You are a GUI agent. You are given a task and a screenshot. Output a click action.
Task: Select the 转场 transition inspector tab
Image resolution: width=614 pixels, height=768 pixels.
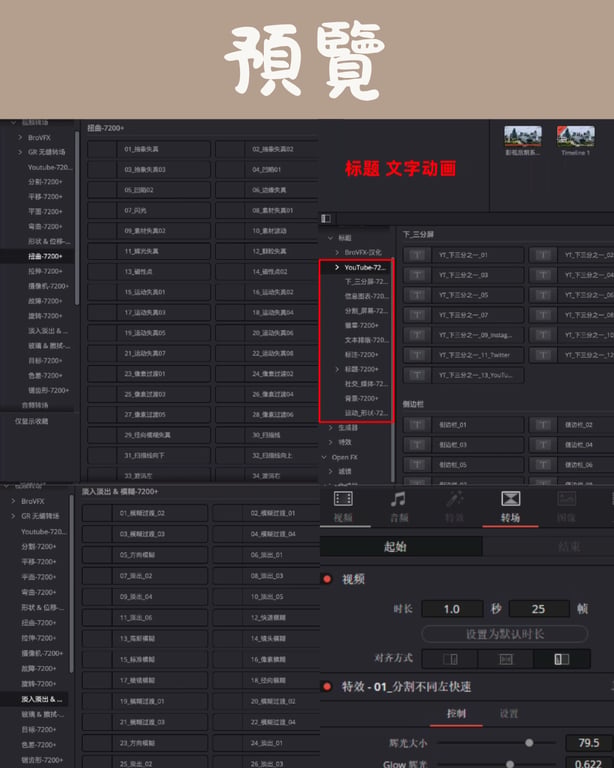click(x=510, y=499)
